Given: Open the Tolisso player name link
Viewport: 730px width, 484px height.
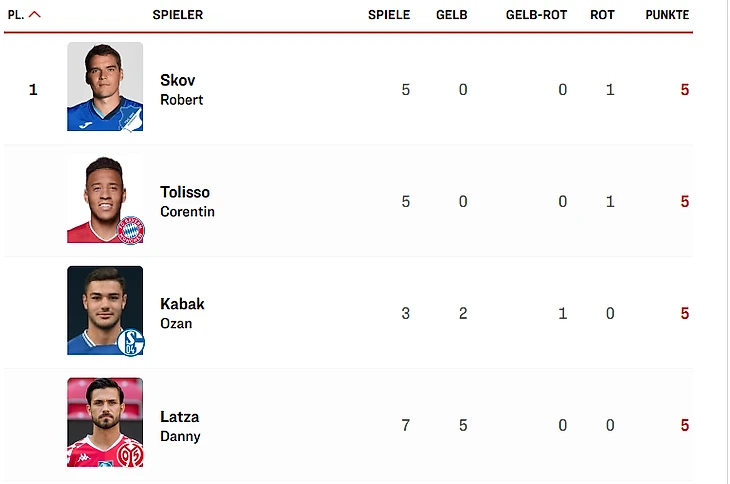Looking at the screenshot, I should coord(185,192).
